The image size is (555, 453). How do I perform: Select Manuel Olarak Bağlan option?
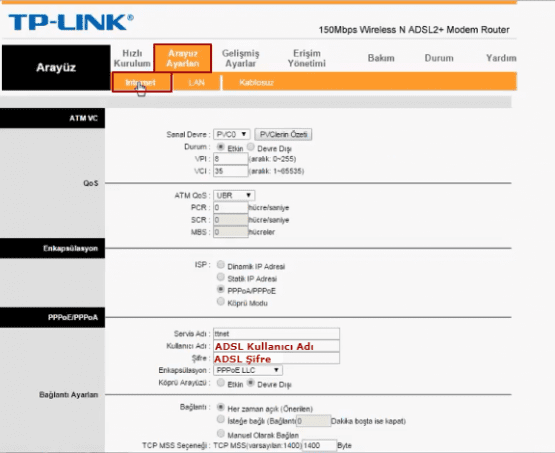pos(221,433)
